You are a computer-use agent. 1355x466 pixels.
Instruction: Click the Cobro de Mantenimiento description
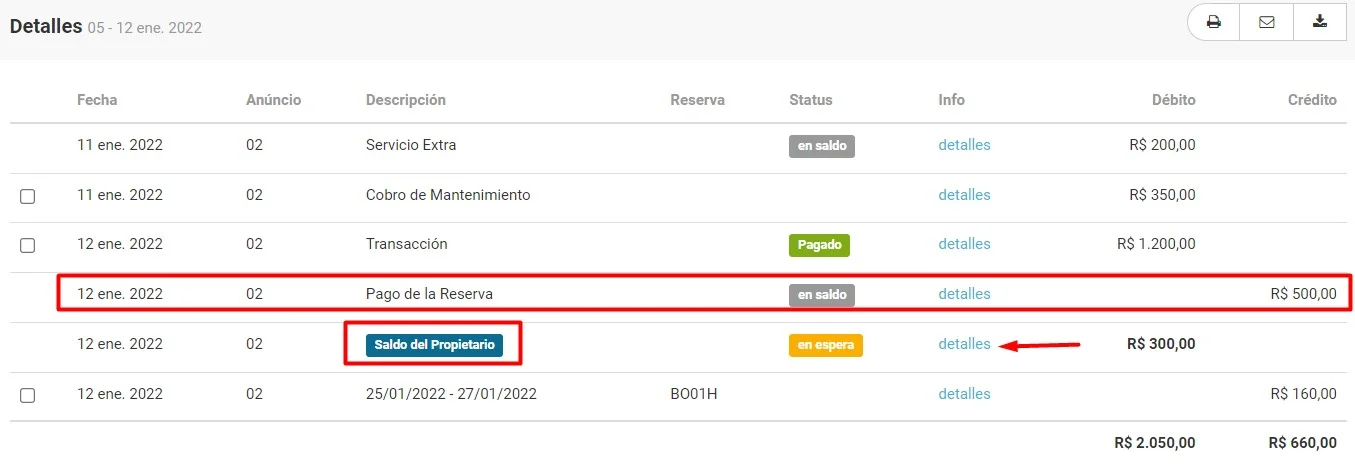[448, 195]
